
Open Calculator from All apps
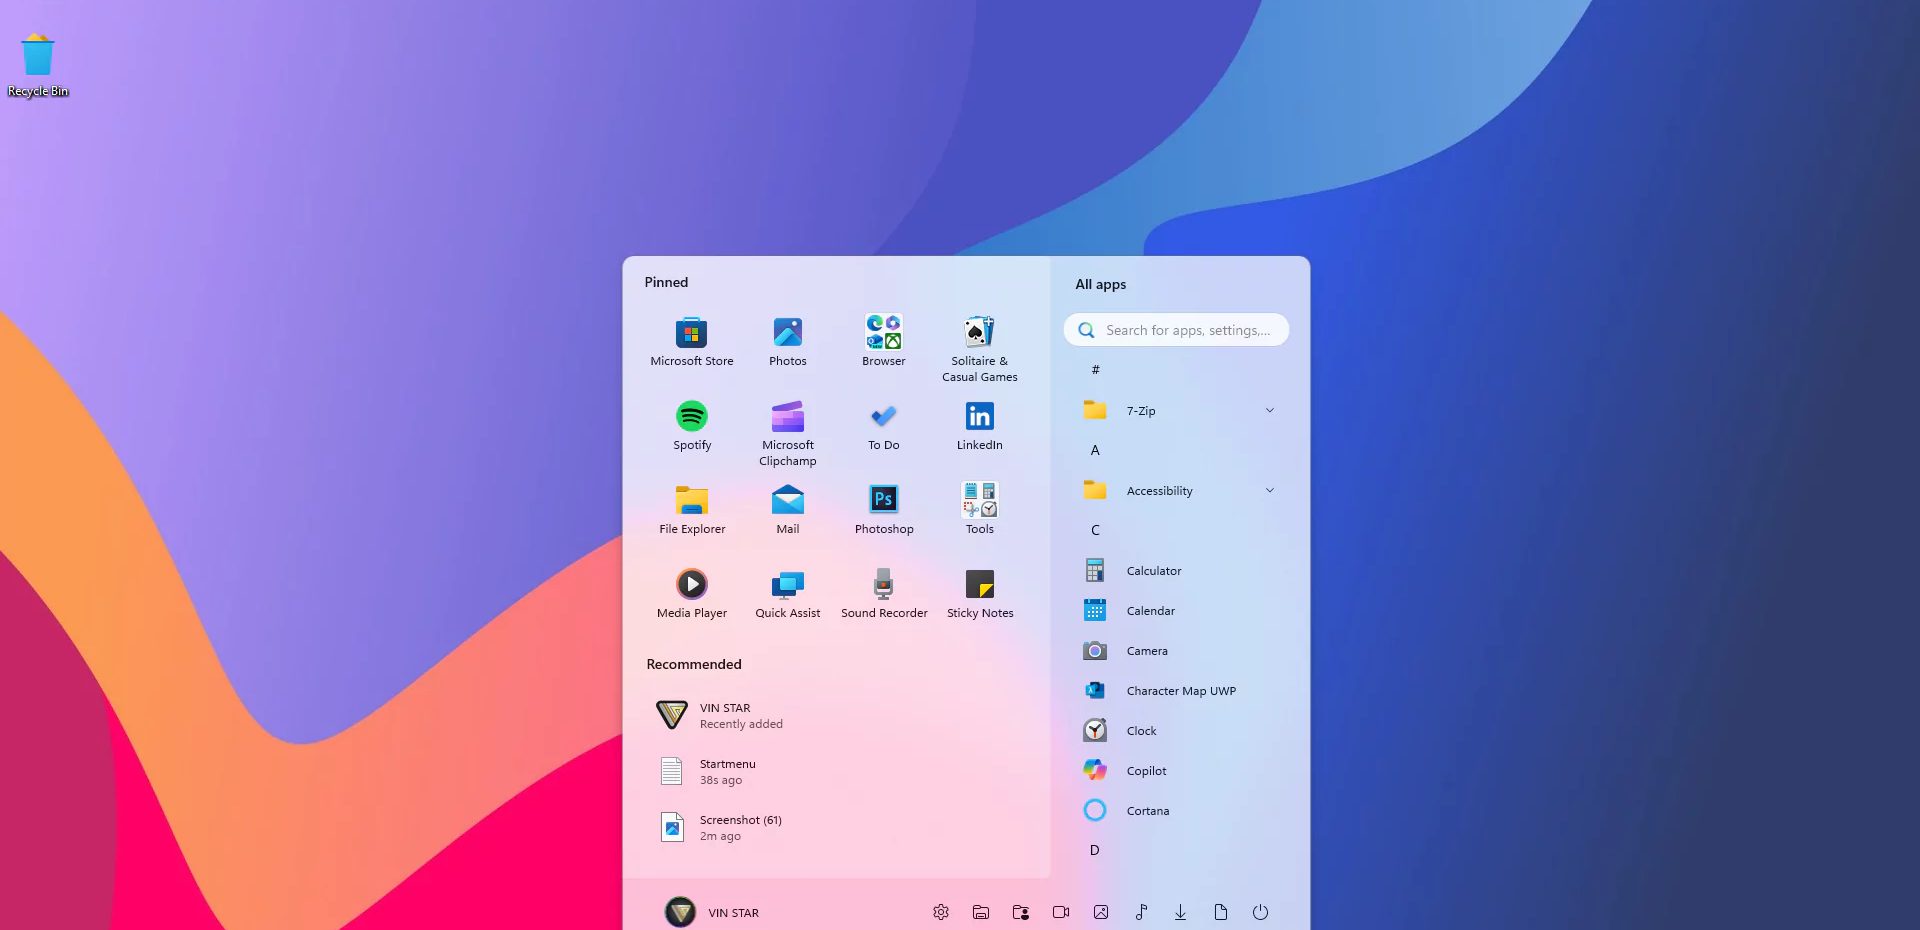point(1178,570)
